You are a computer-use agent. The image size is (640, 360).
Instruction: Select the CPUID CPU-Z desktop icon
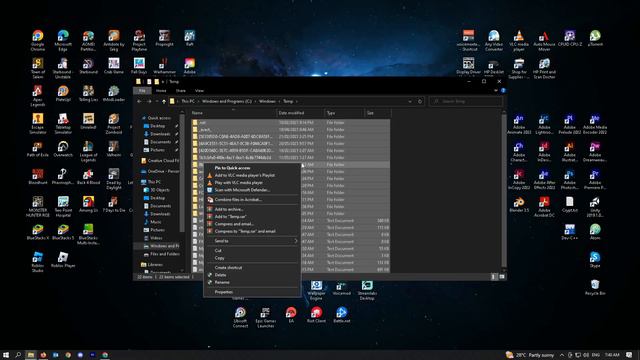coord(570,38)
